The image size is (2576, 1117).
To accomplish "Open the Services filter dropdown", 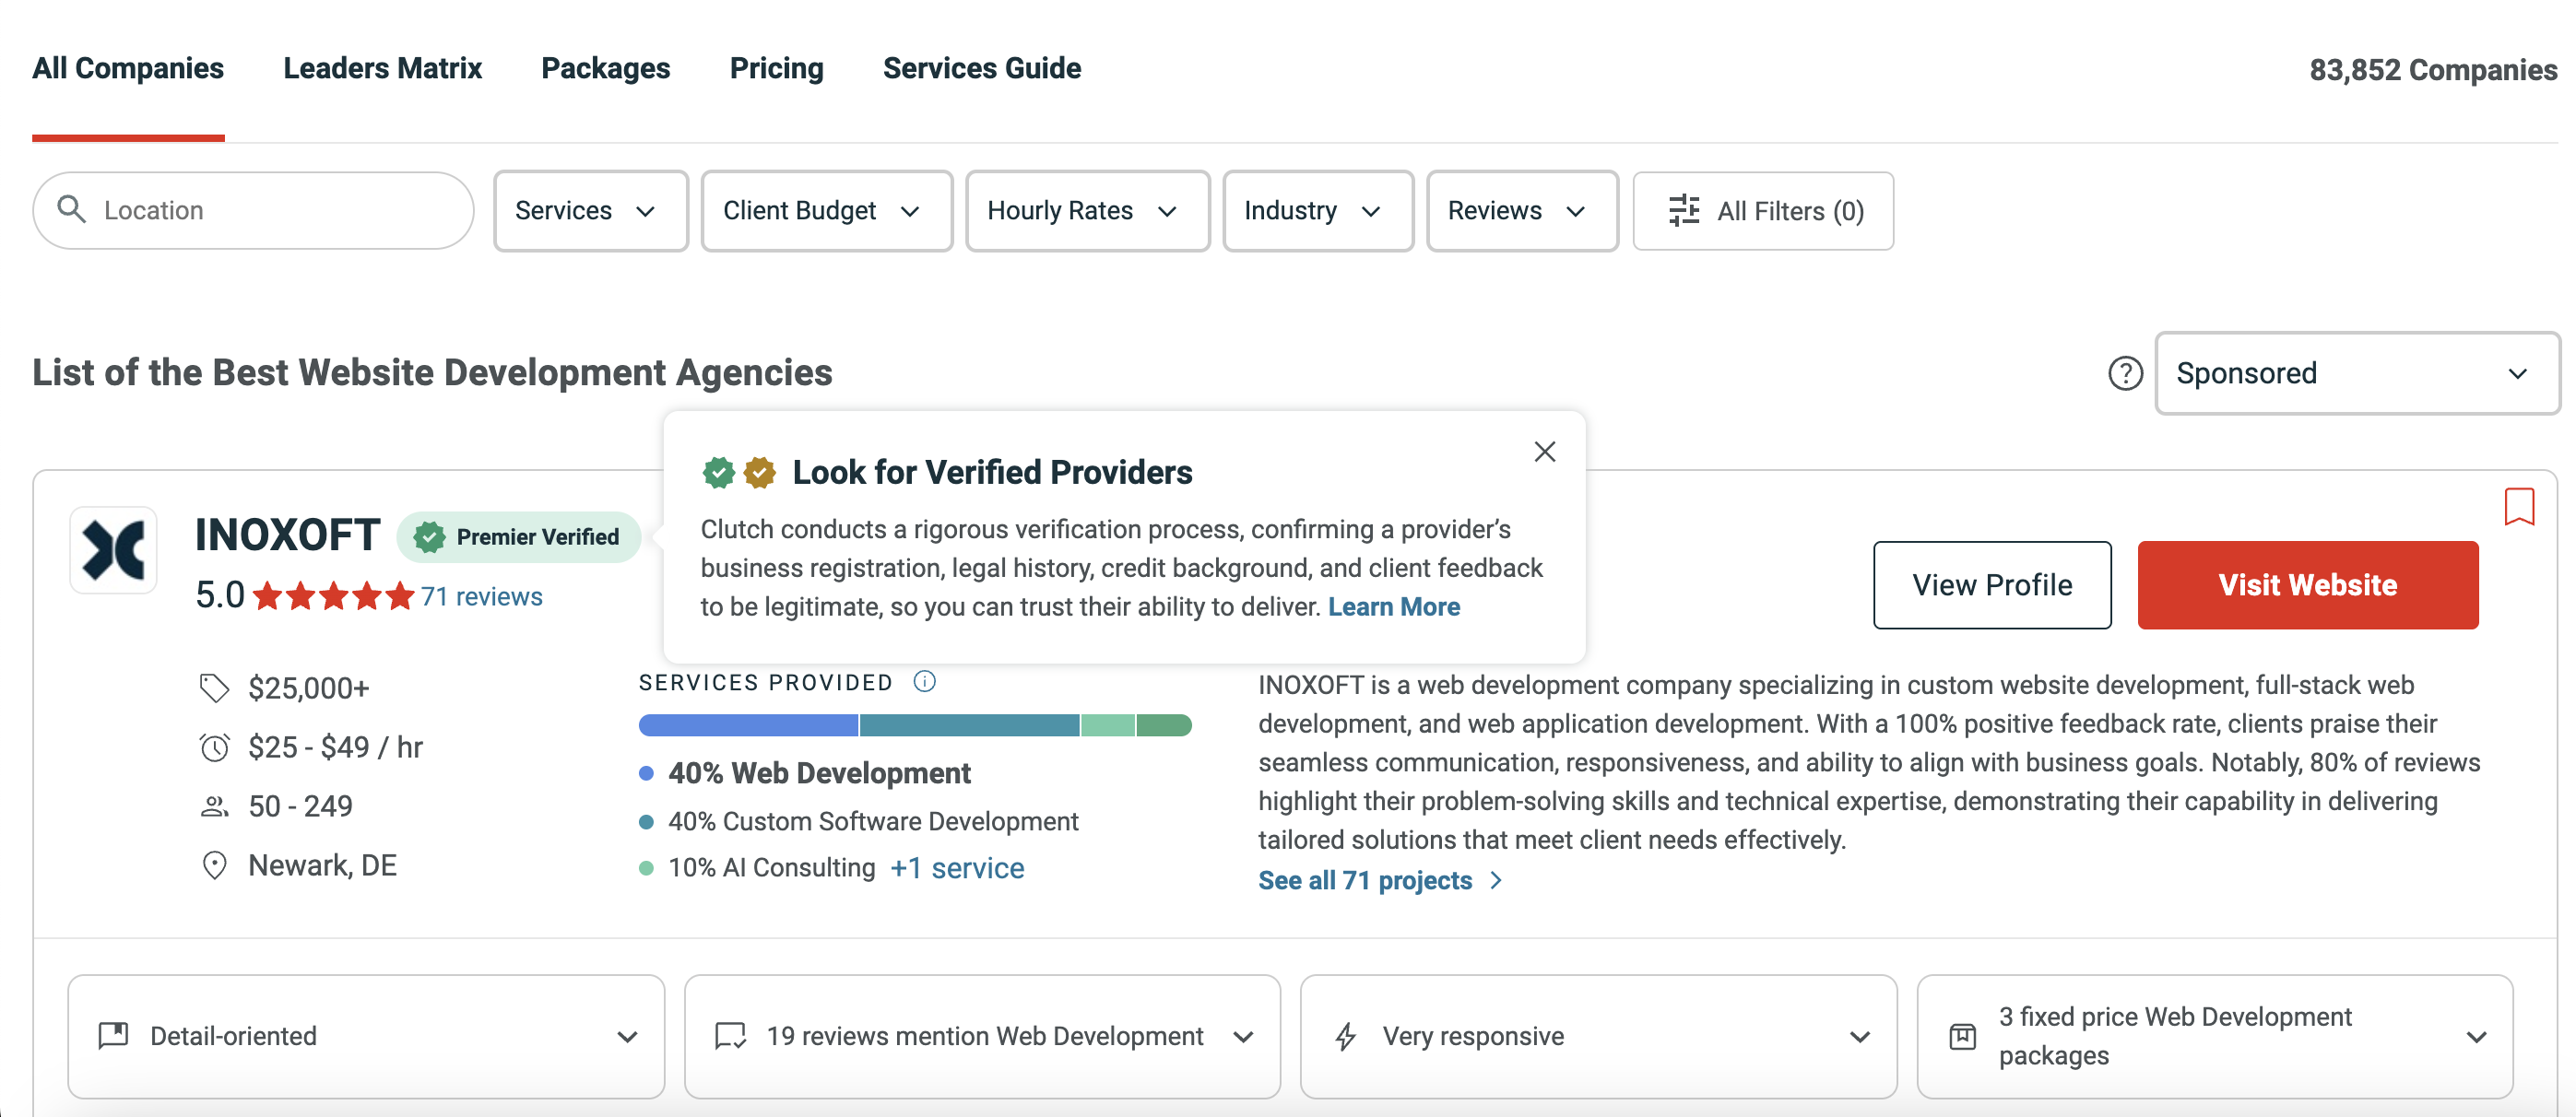I will click(589, 210).
